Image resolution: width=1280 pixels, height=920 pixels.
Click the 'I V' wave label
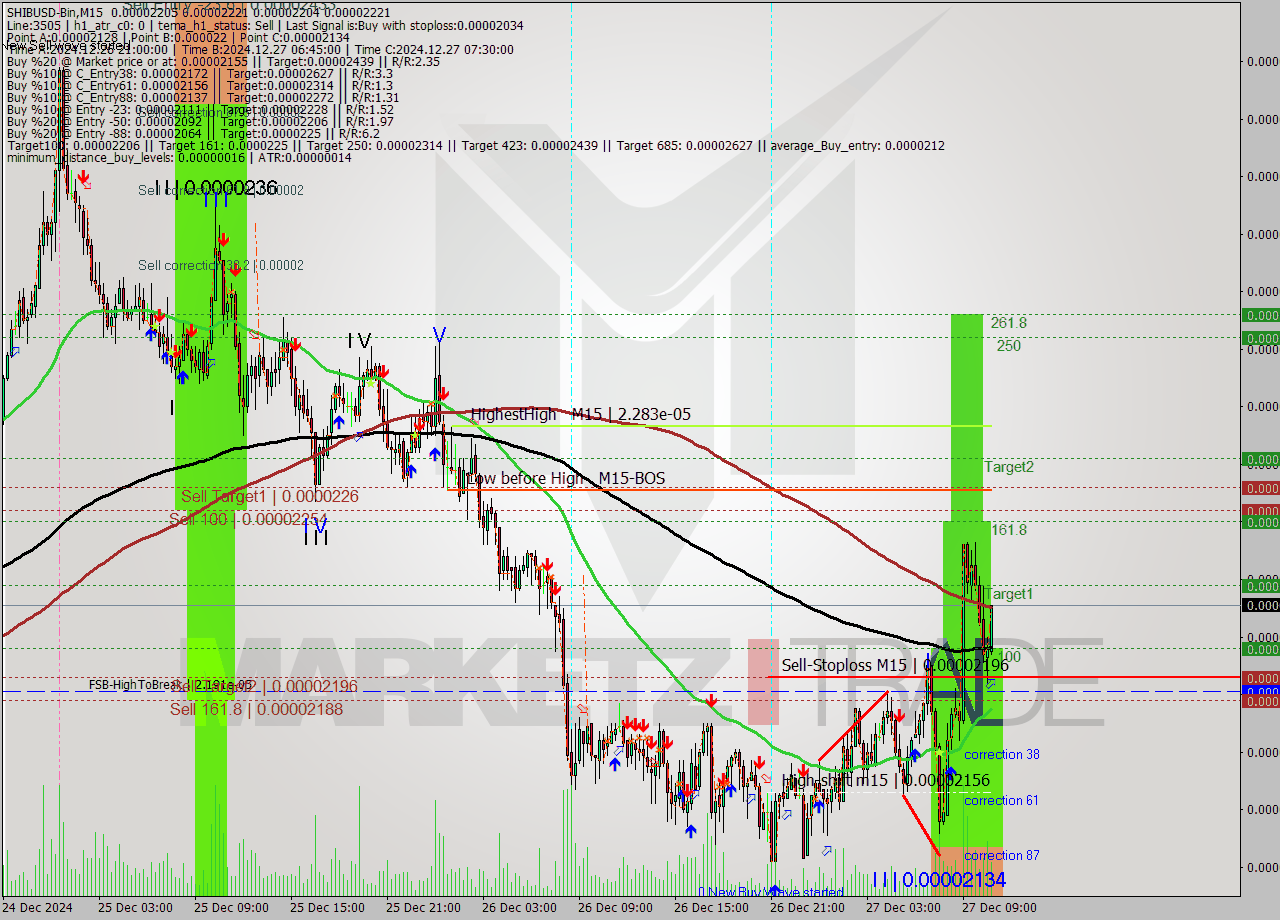[359, 341]
